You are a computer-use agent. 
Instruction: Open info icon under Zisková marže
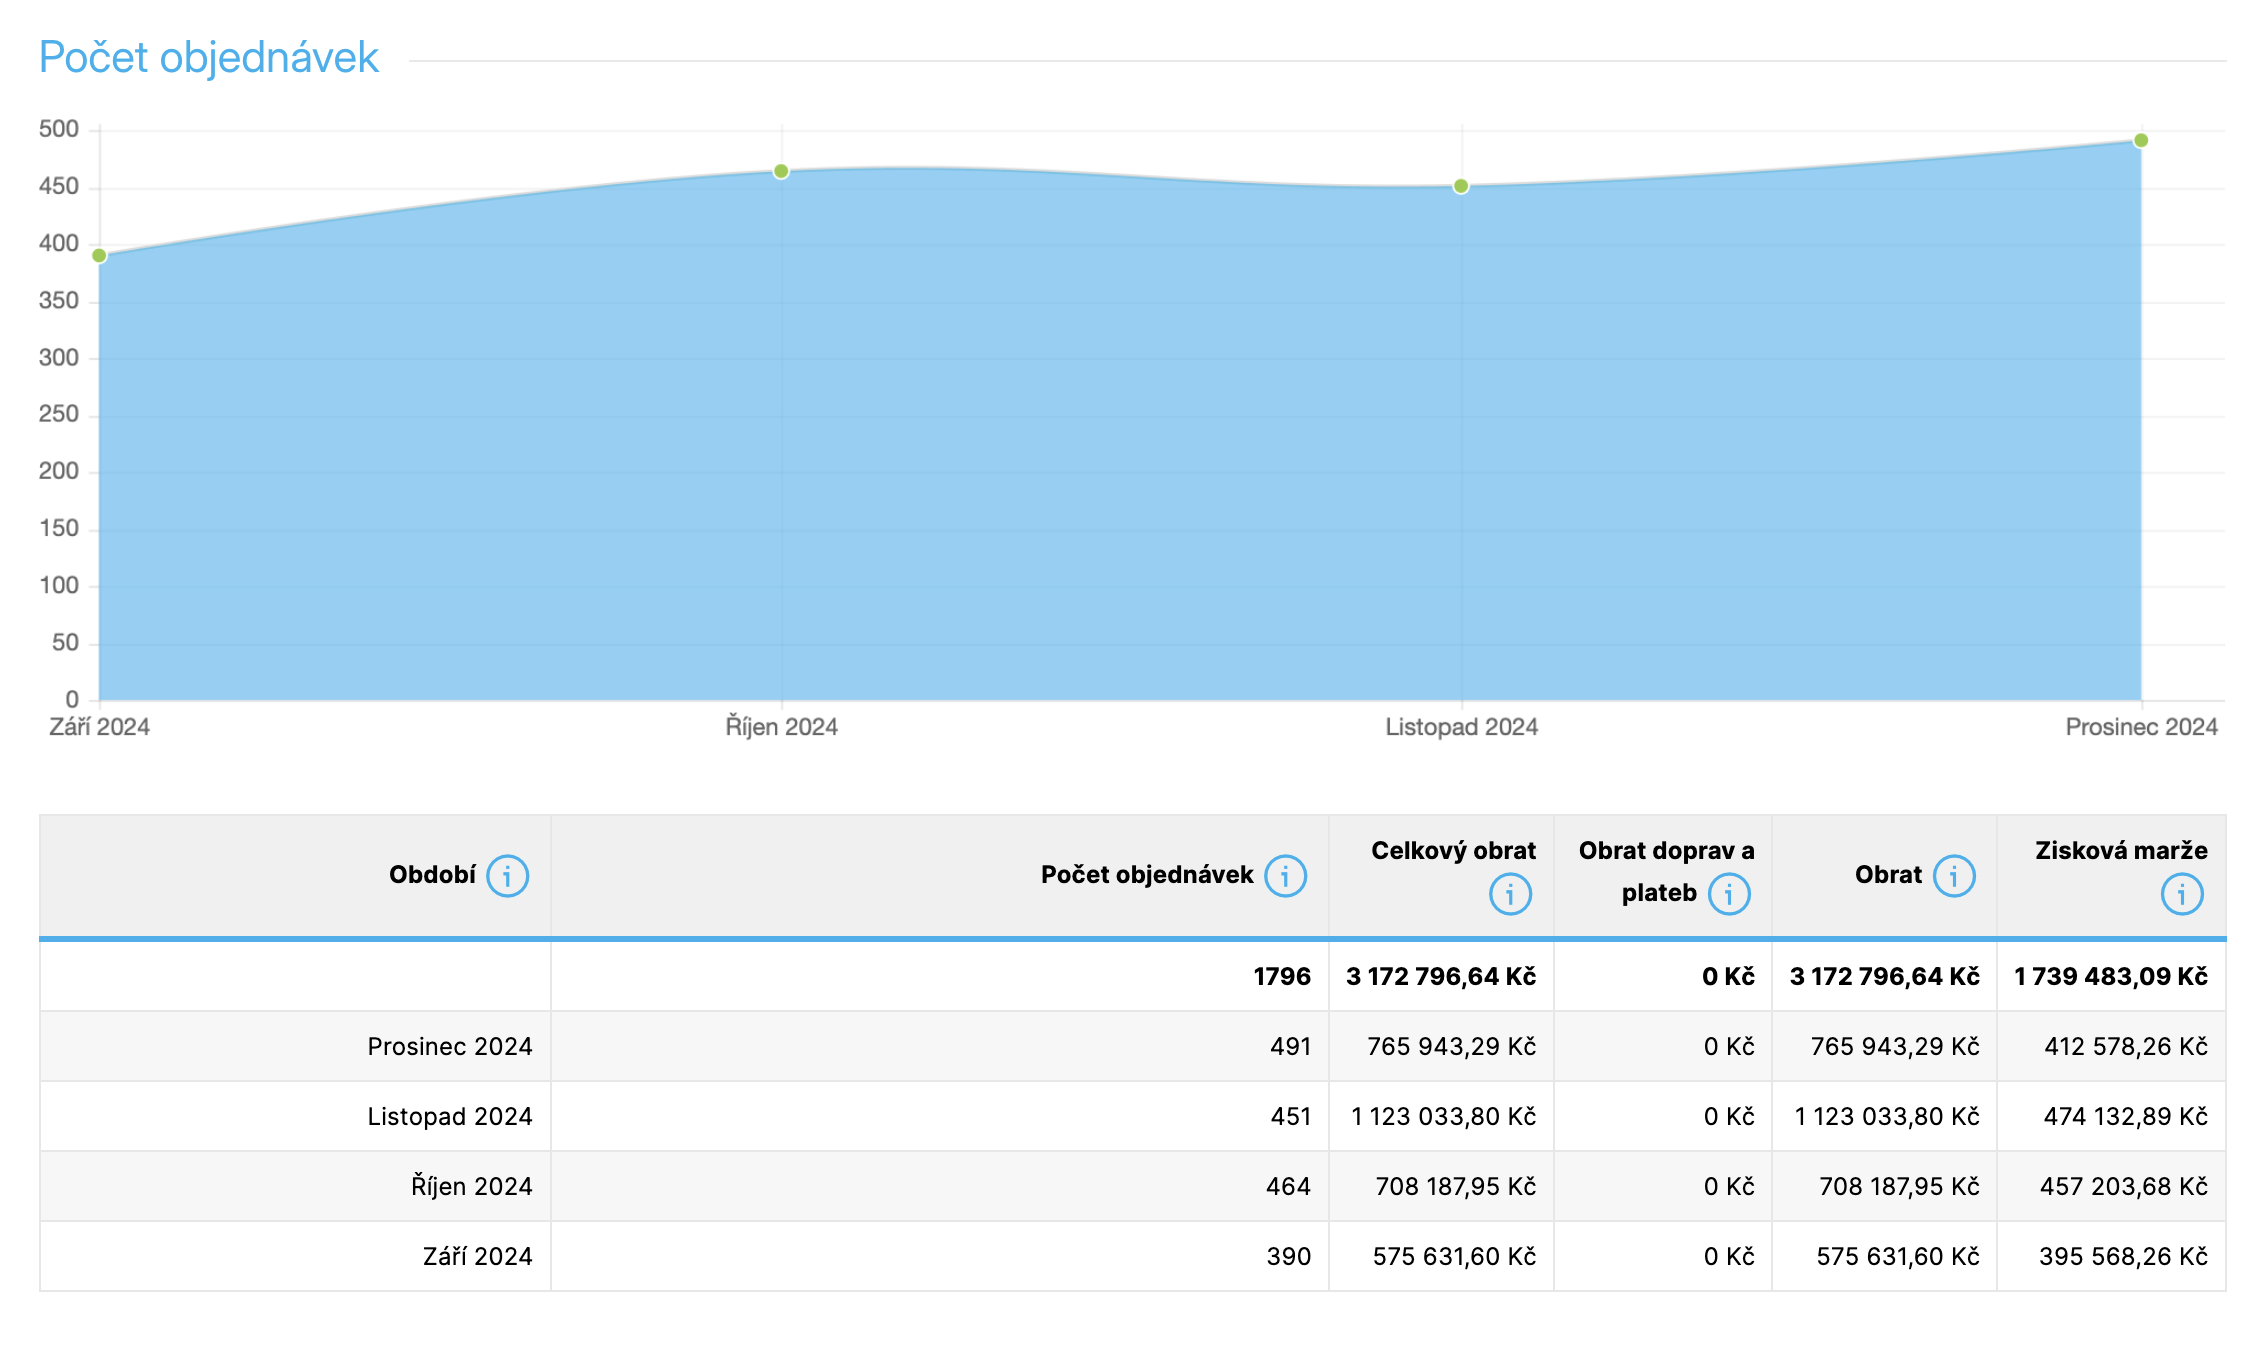click(2182, 894)
